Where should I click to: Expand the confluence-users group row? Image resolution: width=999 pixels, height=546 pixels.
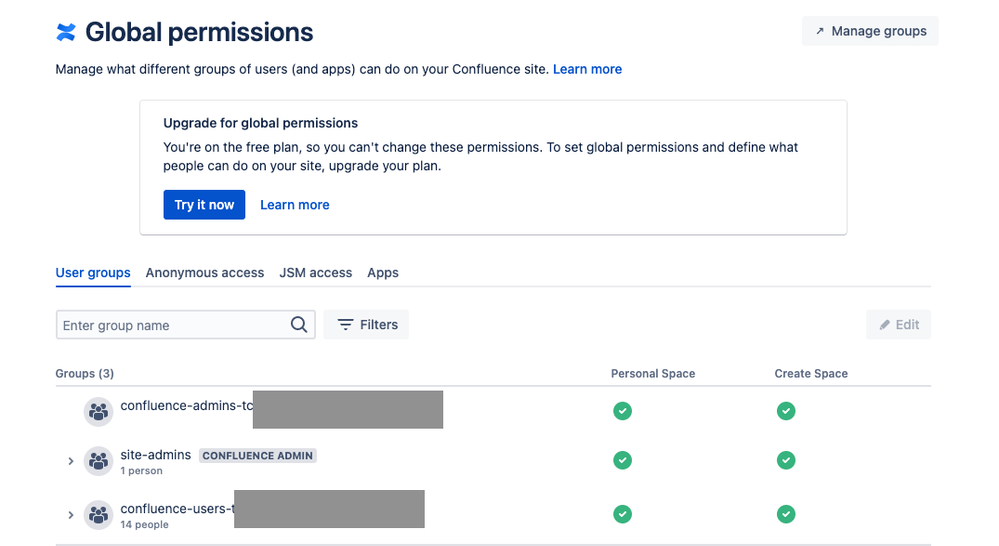click(x=71, y=515)
